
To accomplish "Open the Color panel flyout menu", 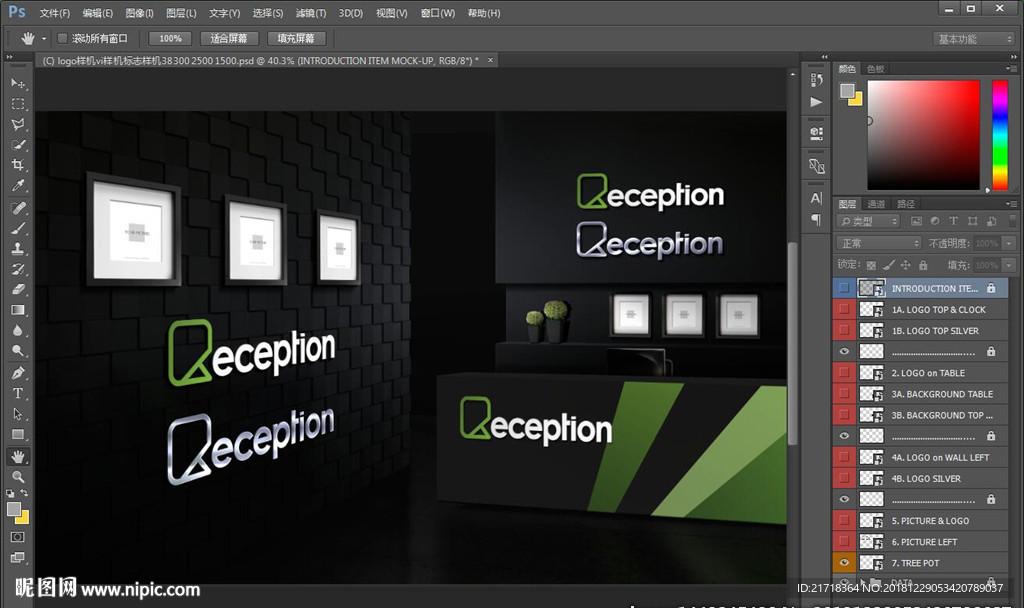I will pyautogui.click(x=1012, y=69).
